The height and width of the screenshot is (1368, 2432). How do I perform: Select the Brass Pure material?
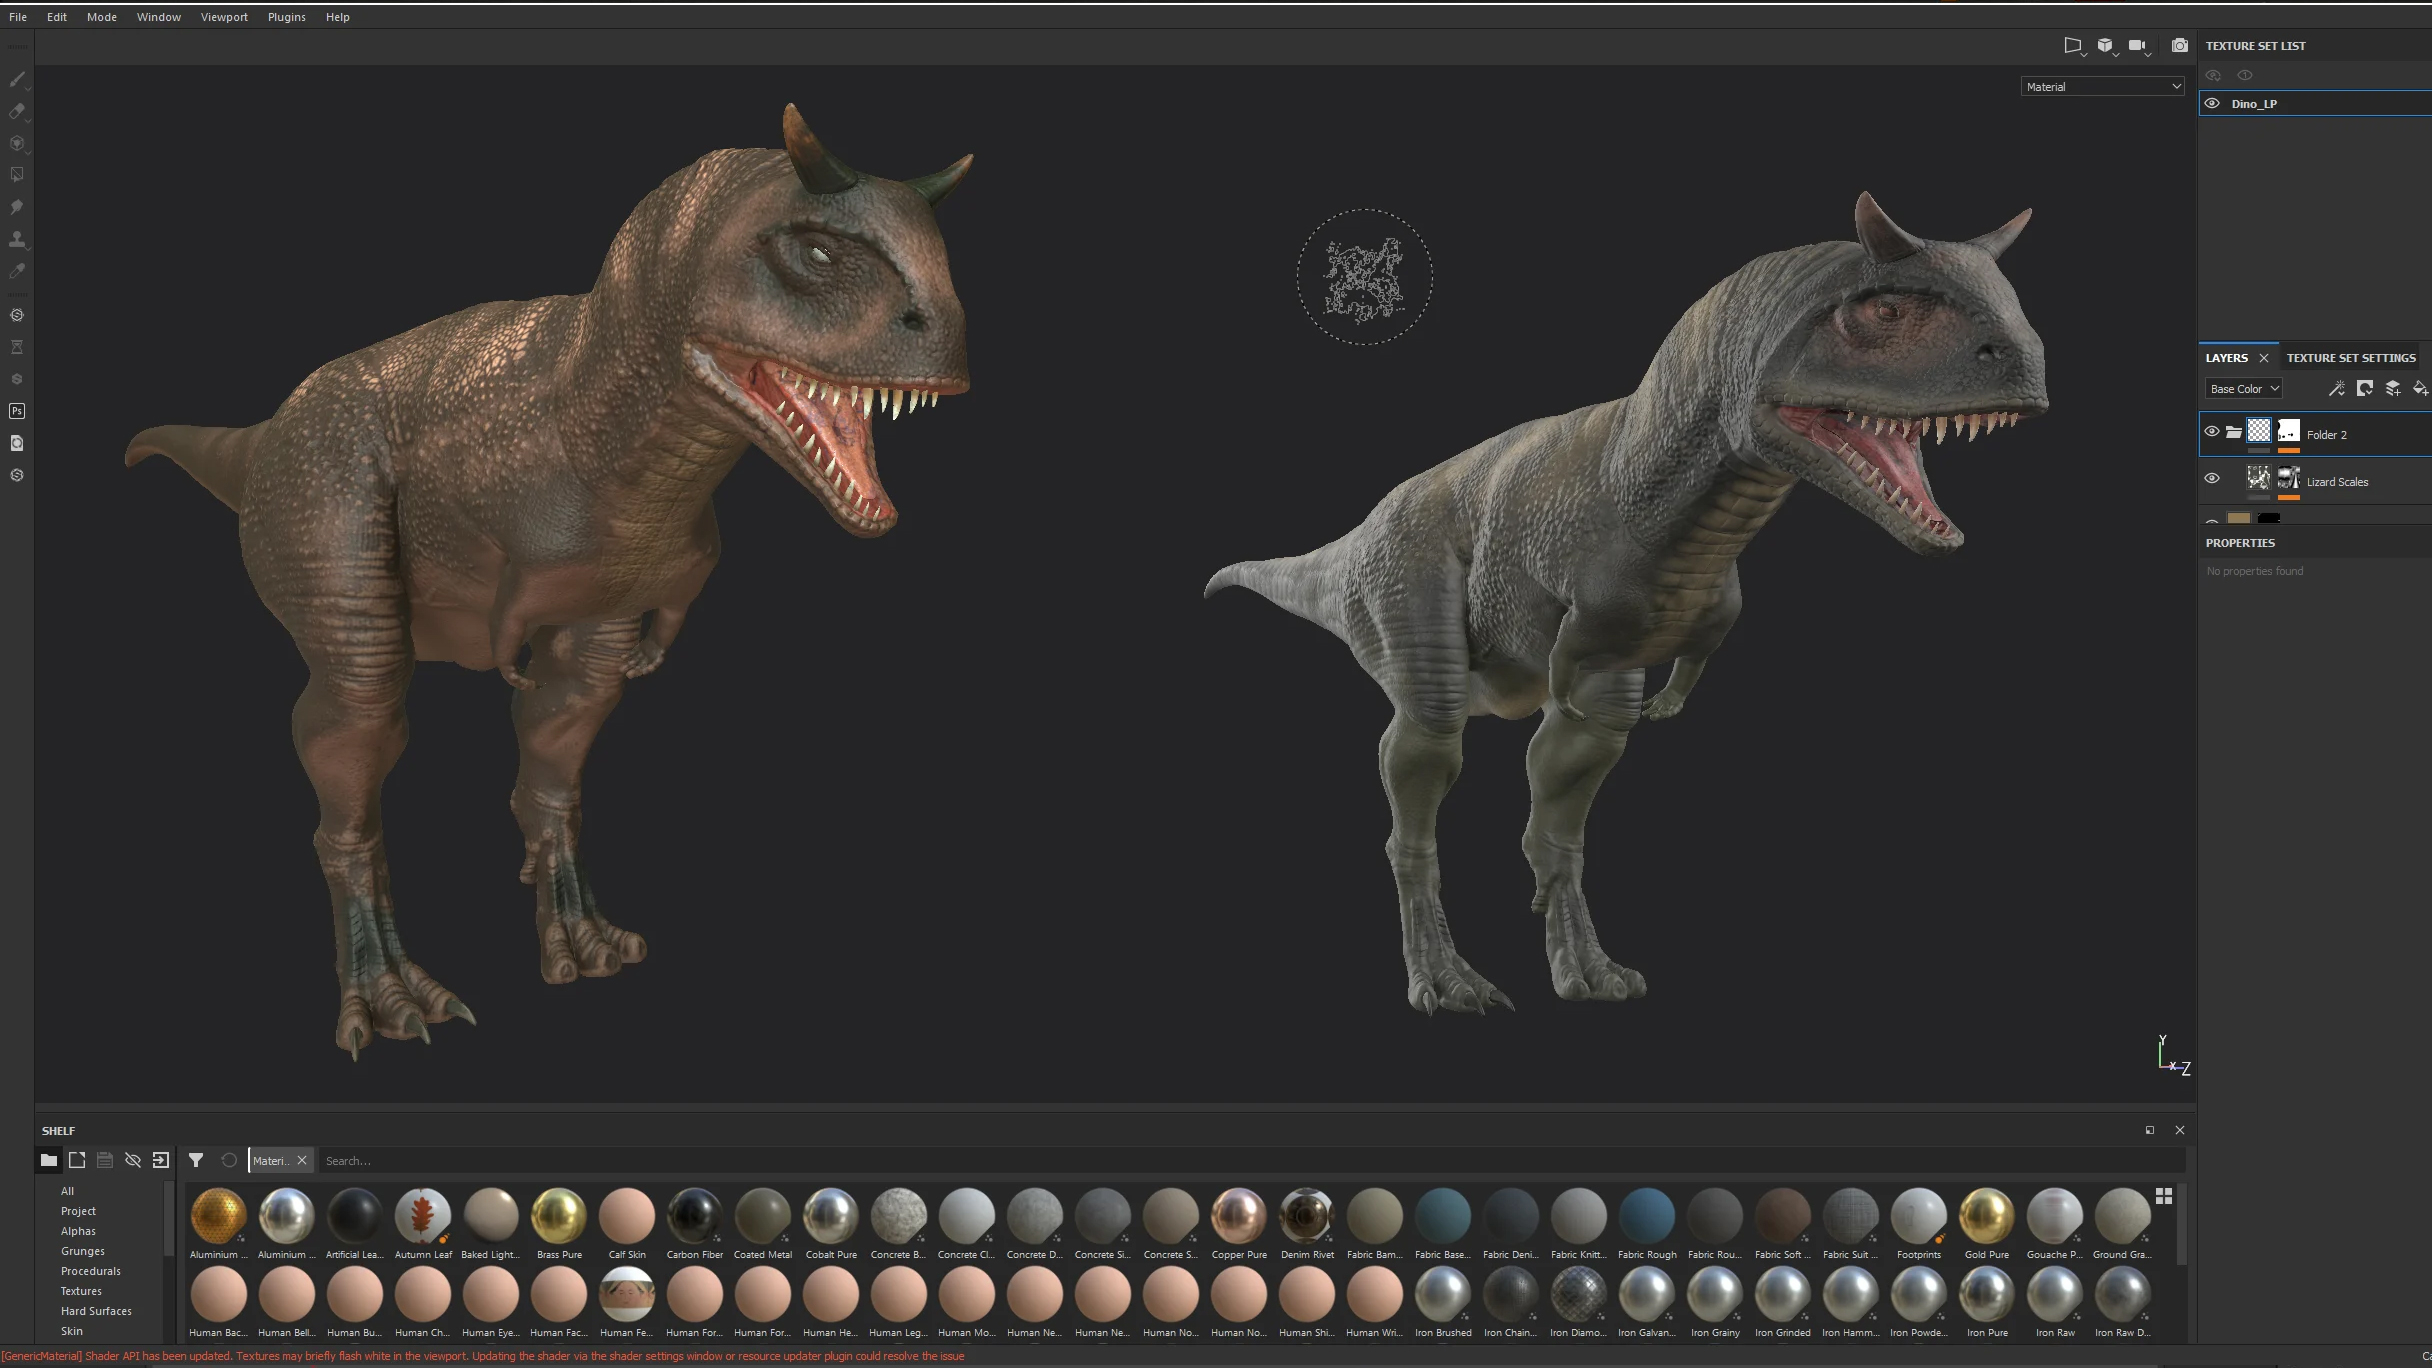point(559,1223)
